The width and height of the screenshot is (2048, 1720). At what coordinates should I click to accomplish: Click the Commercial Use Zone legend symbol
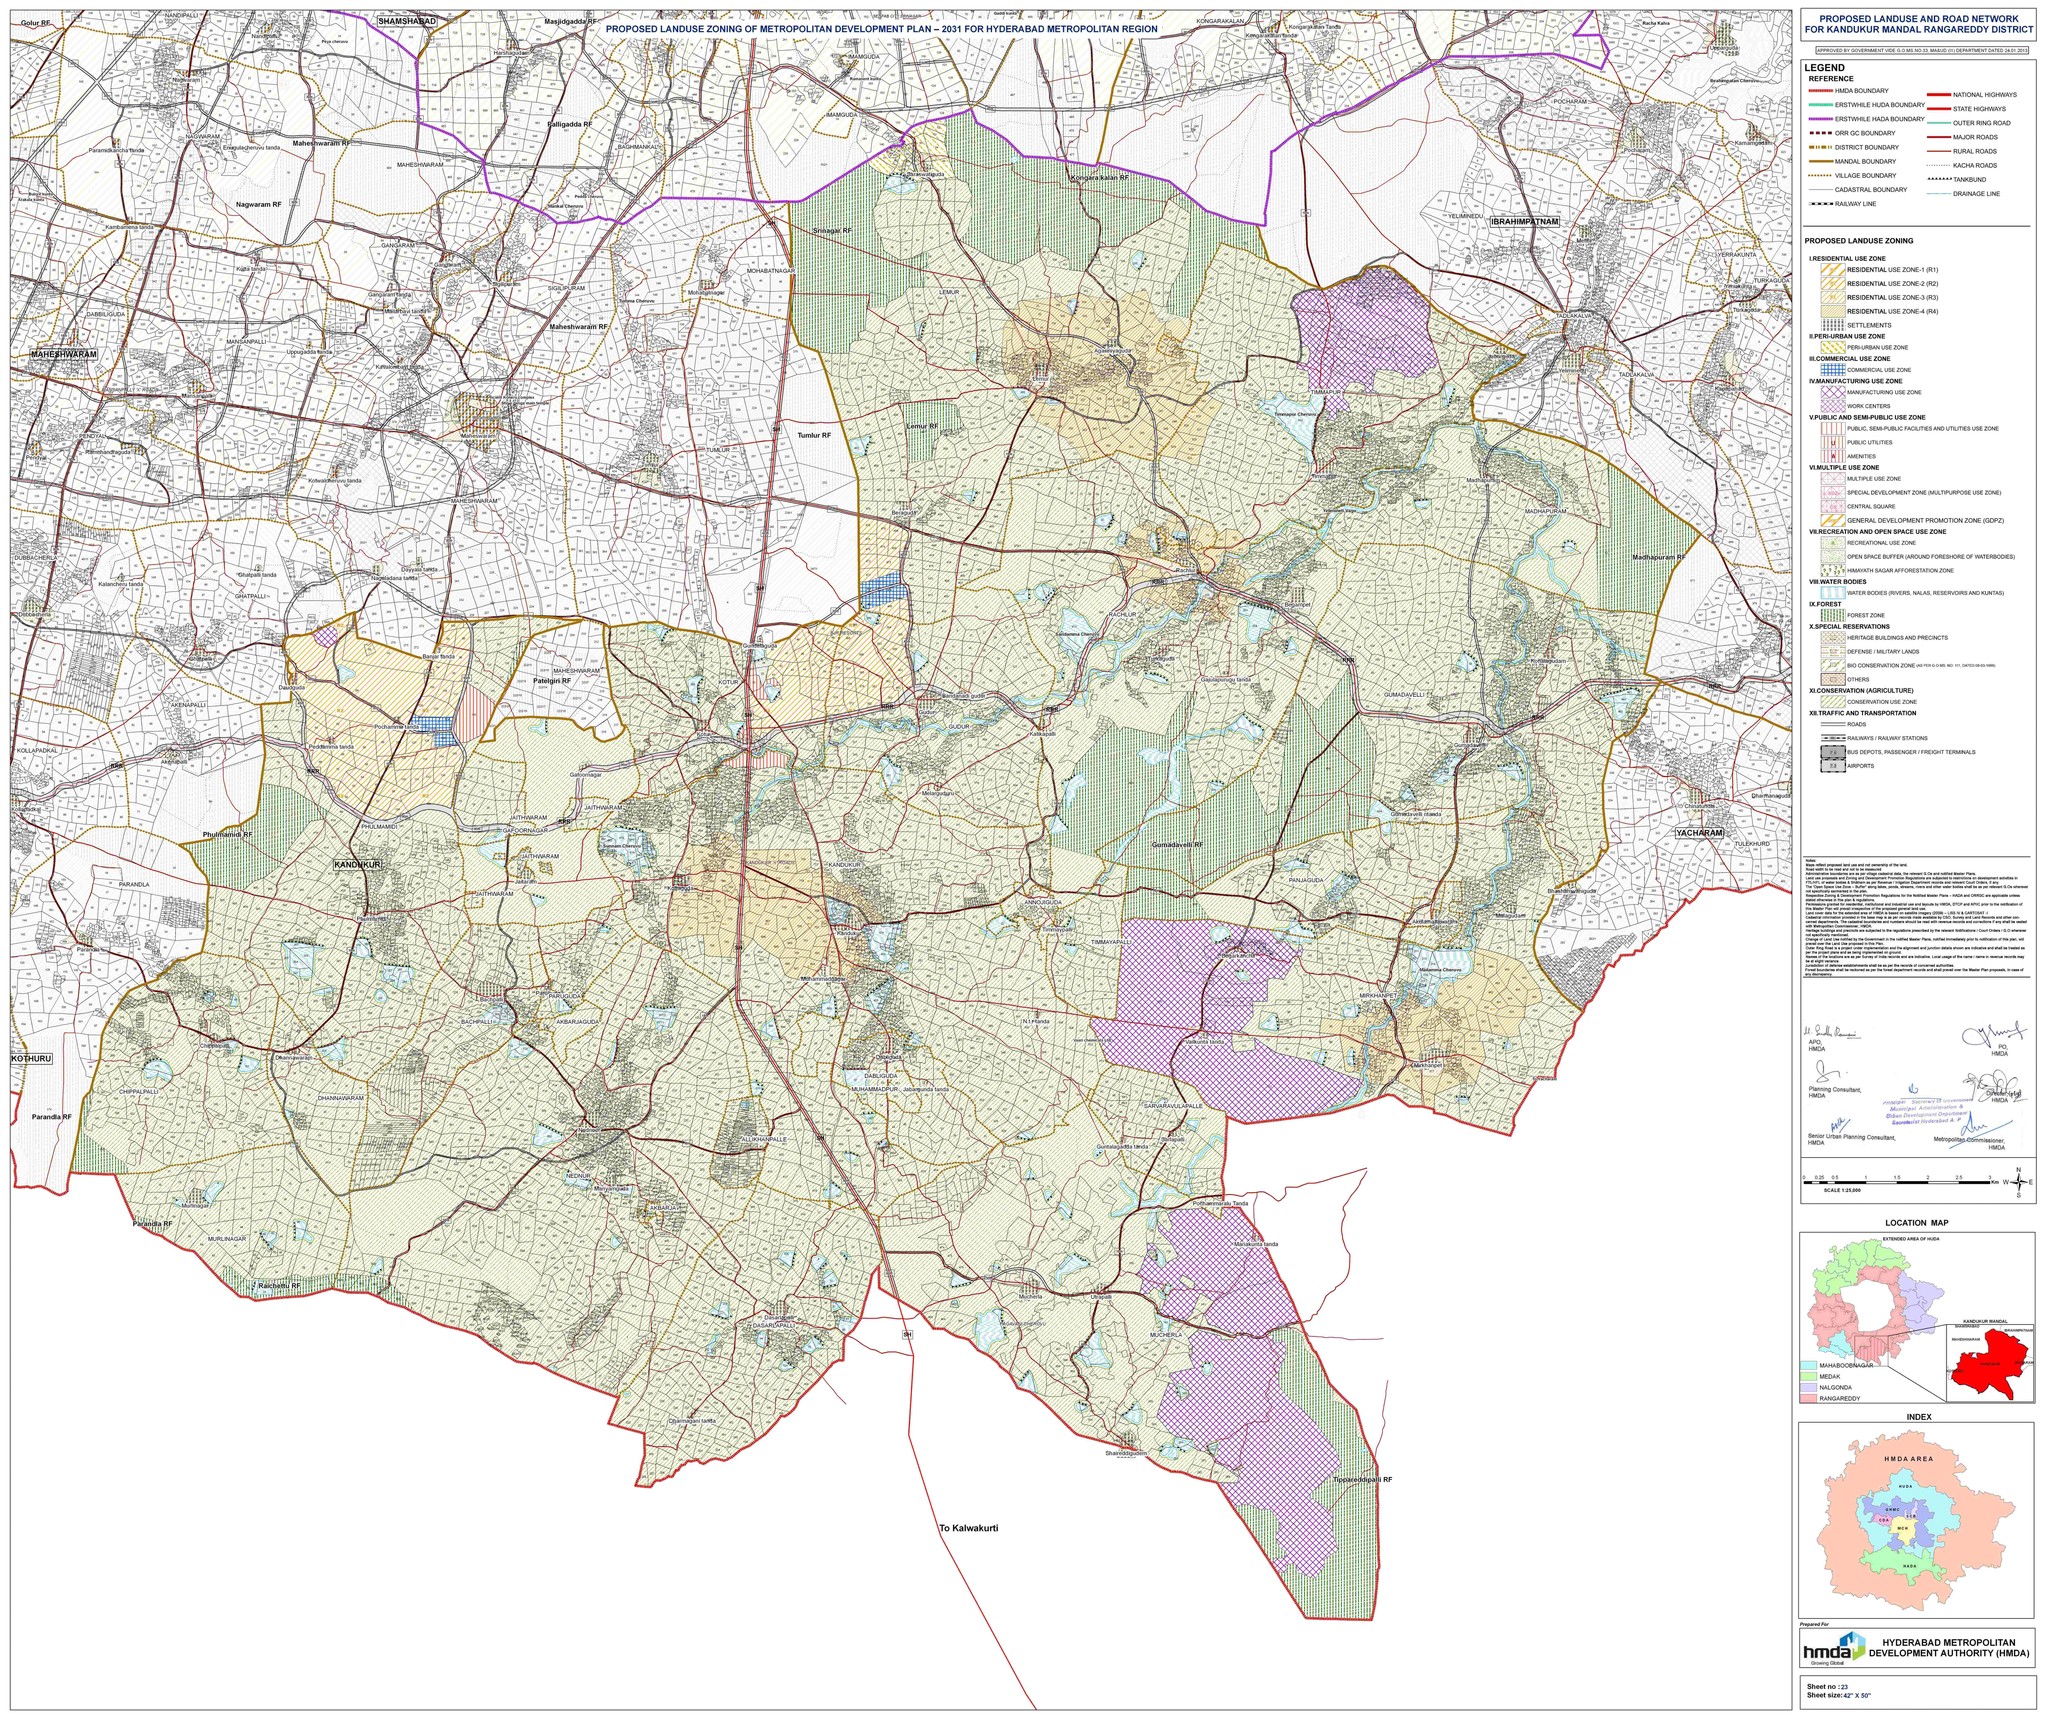click(1832, 369)
